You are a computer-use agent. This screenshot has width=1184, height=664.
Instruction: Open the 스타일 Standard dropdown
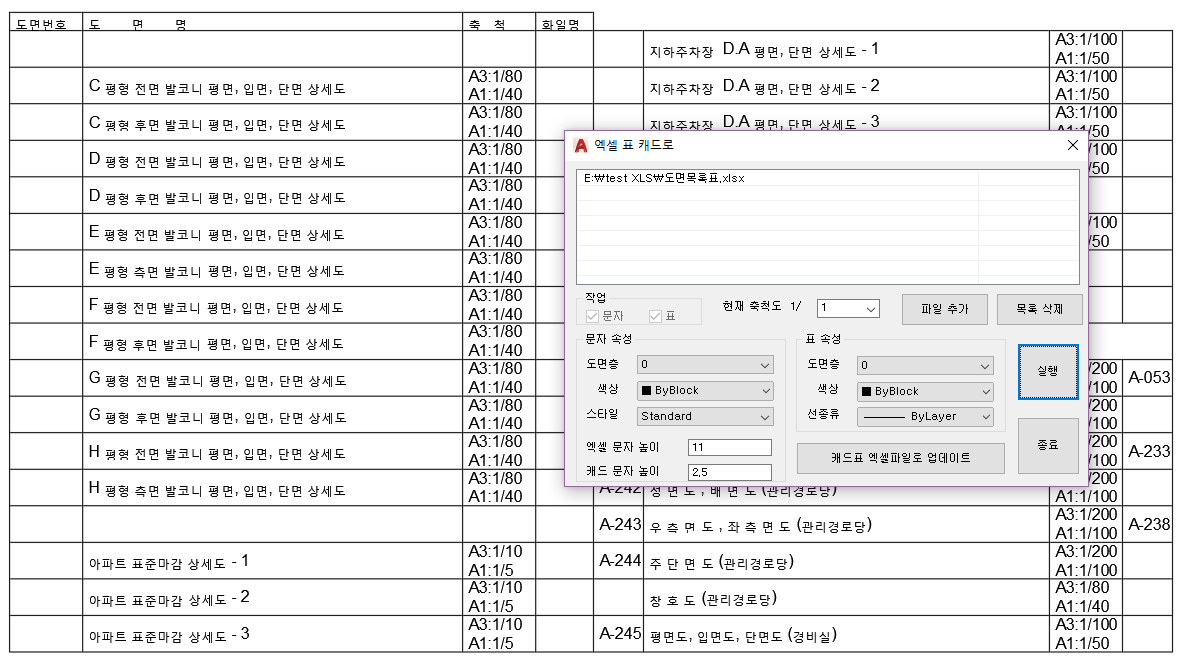[706, 416]
